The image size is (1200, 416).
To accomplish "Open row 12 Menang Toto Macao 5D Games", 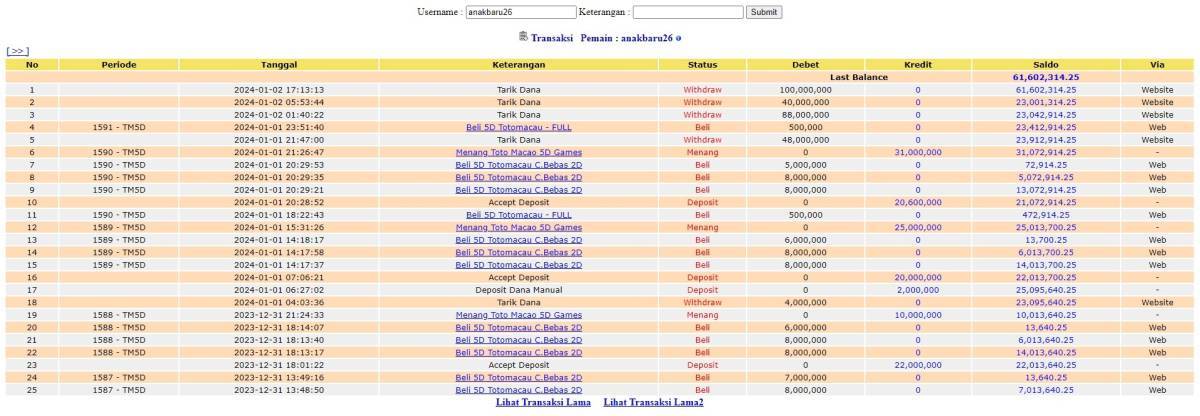I will point(518,227).
